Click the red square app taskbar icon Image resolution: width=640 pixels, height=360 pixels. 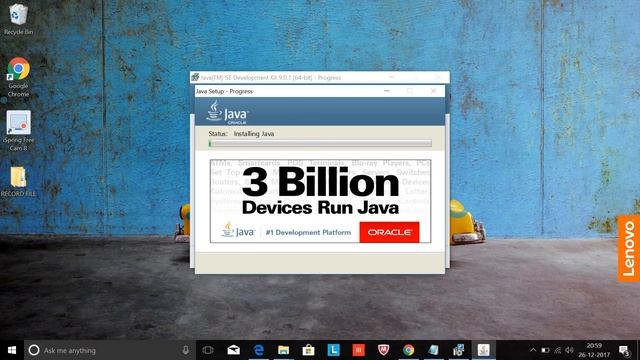click(358, 350)
